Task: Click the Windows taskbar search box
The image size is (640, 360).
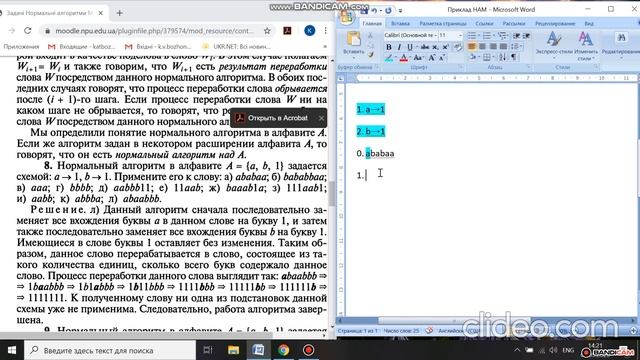Action: [x=110, y=350]
